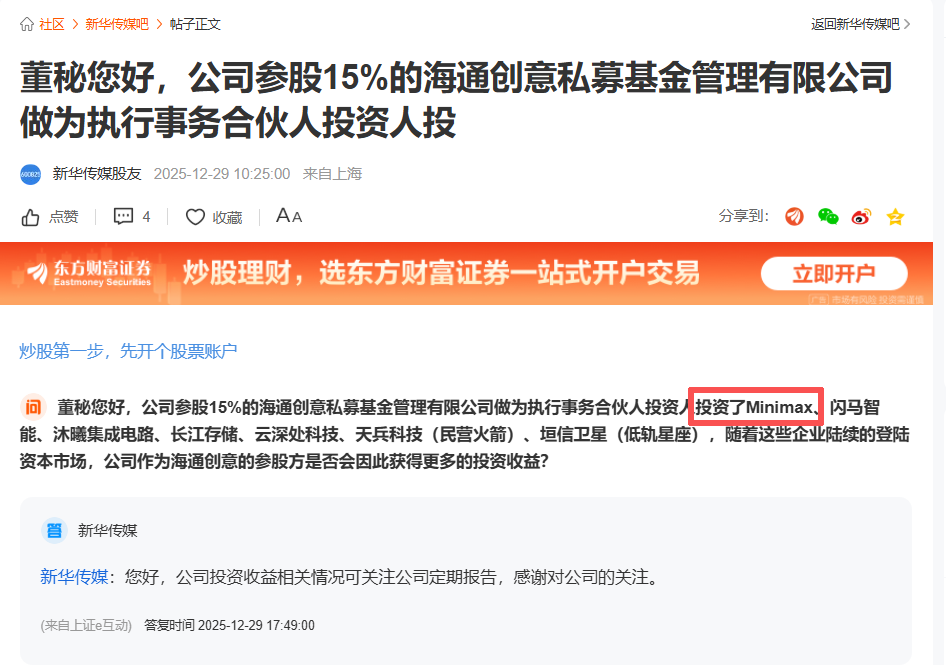Go to 新华传媒吧 breadcrumb link
This screenshot has height=665, width=946.
tap(116, 24)
